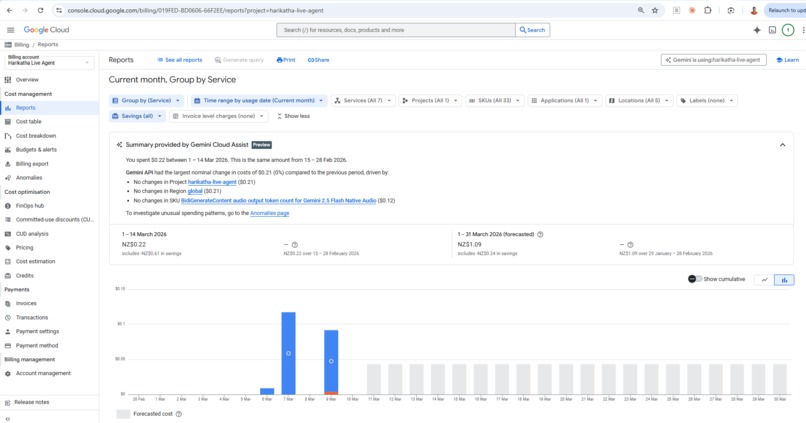Open Applications (All 1) filter dropdown
The height and width of the screenshot is (423, 806).
click(x=564, y=101)
